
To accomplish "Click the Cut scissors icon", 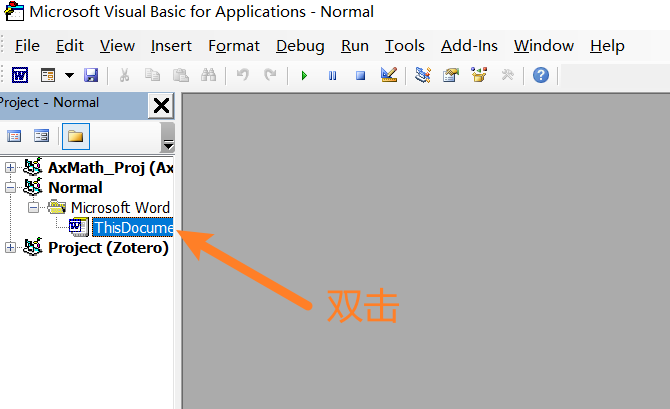I will click(124, 76).
